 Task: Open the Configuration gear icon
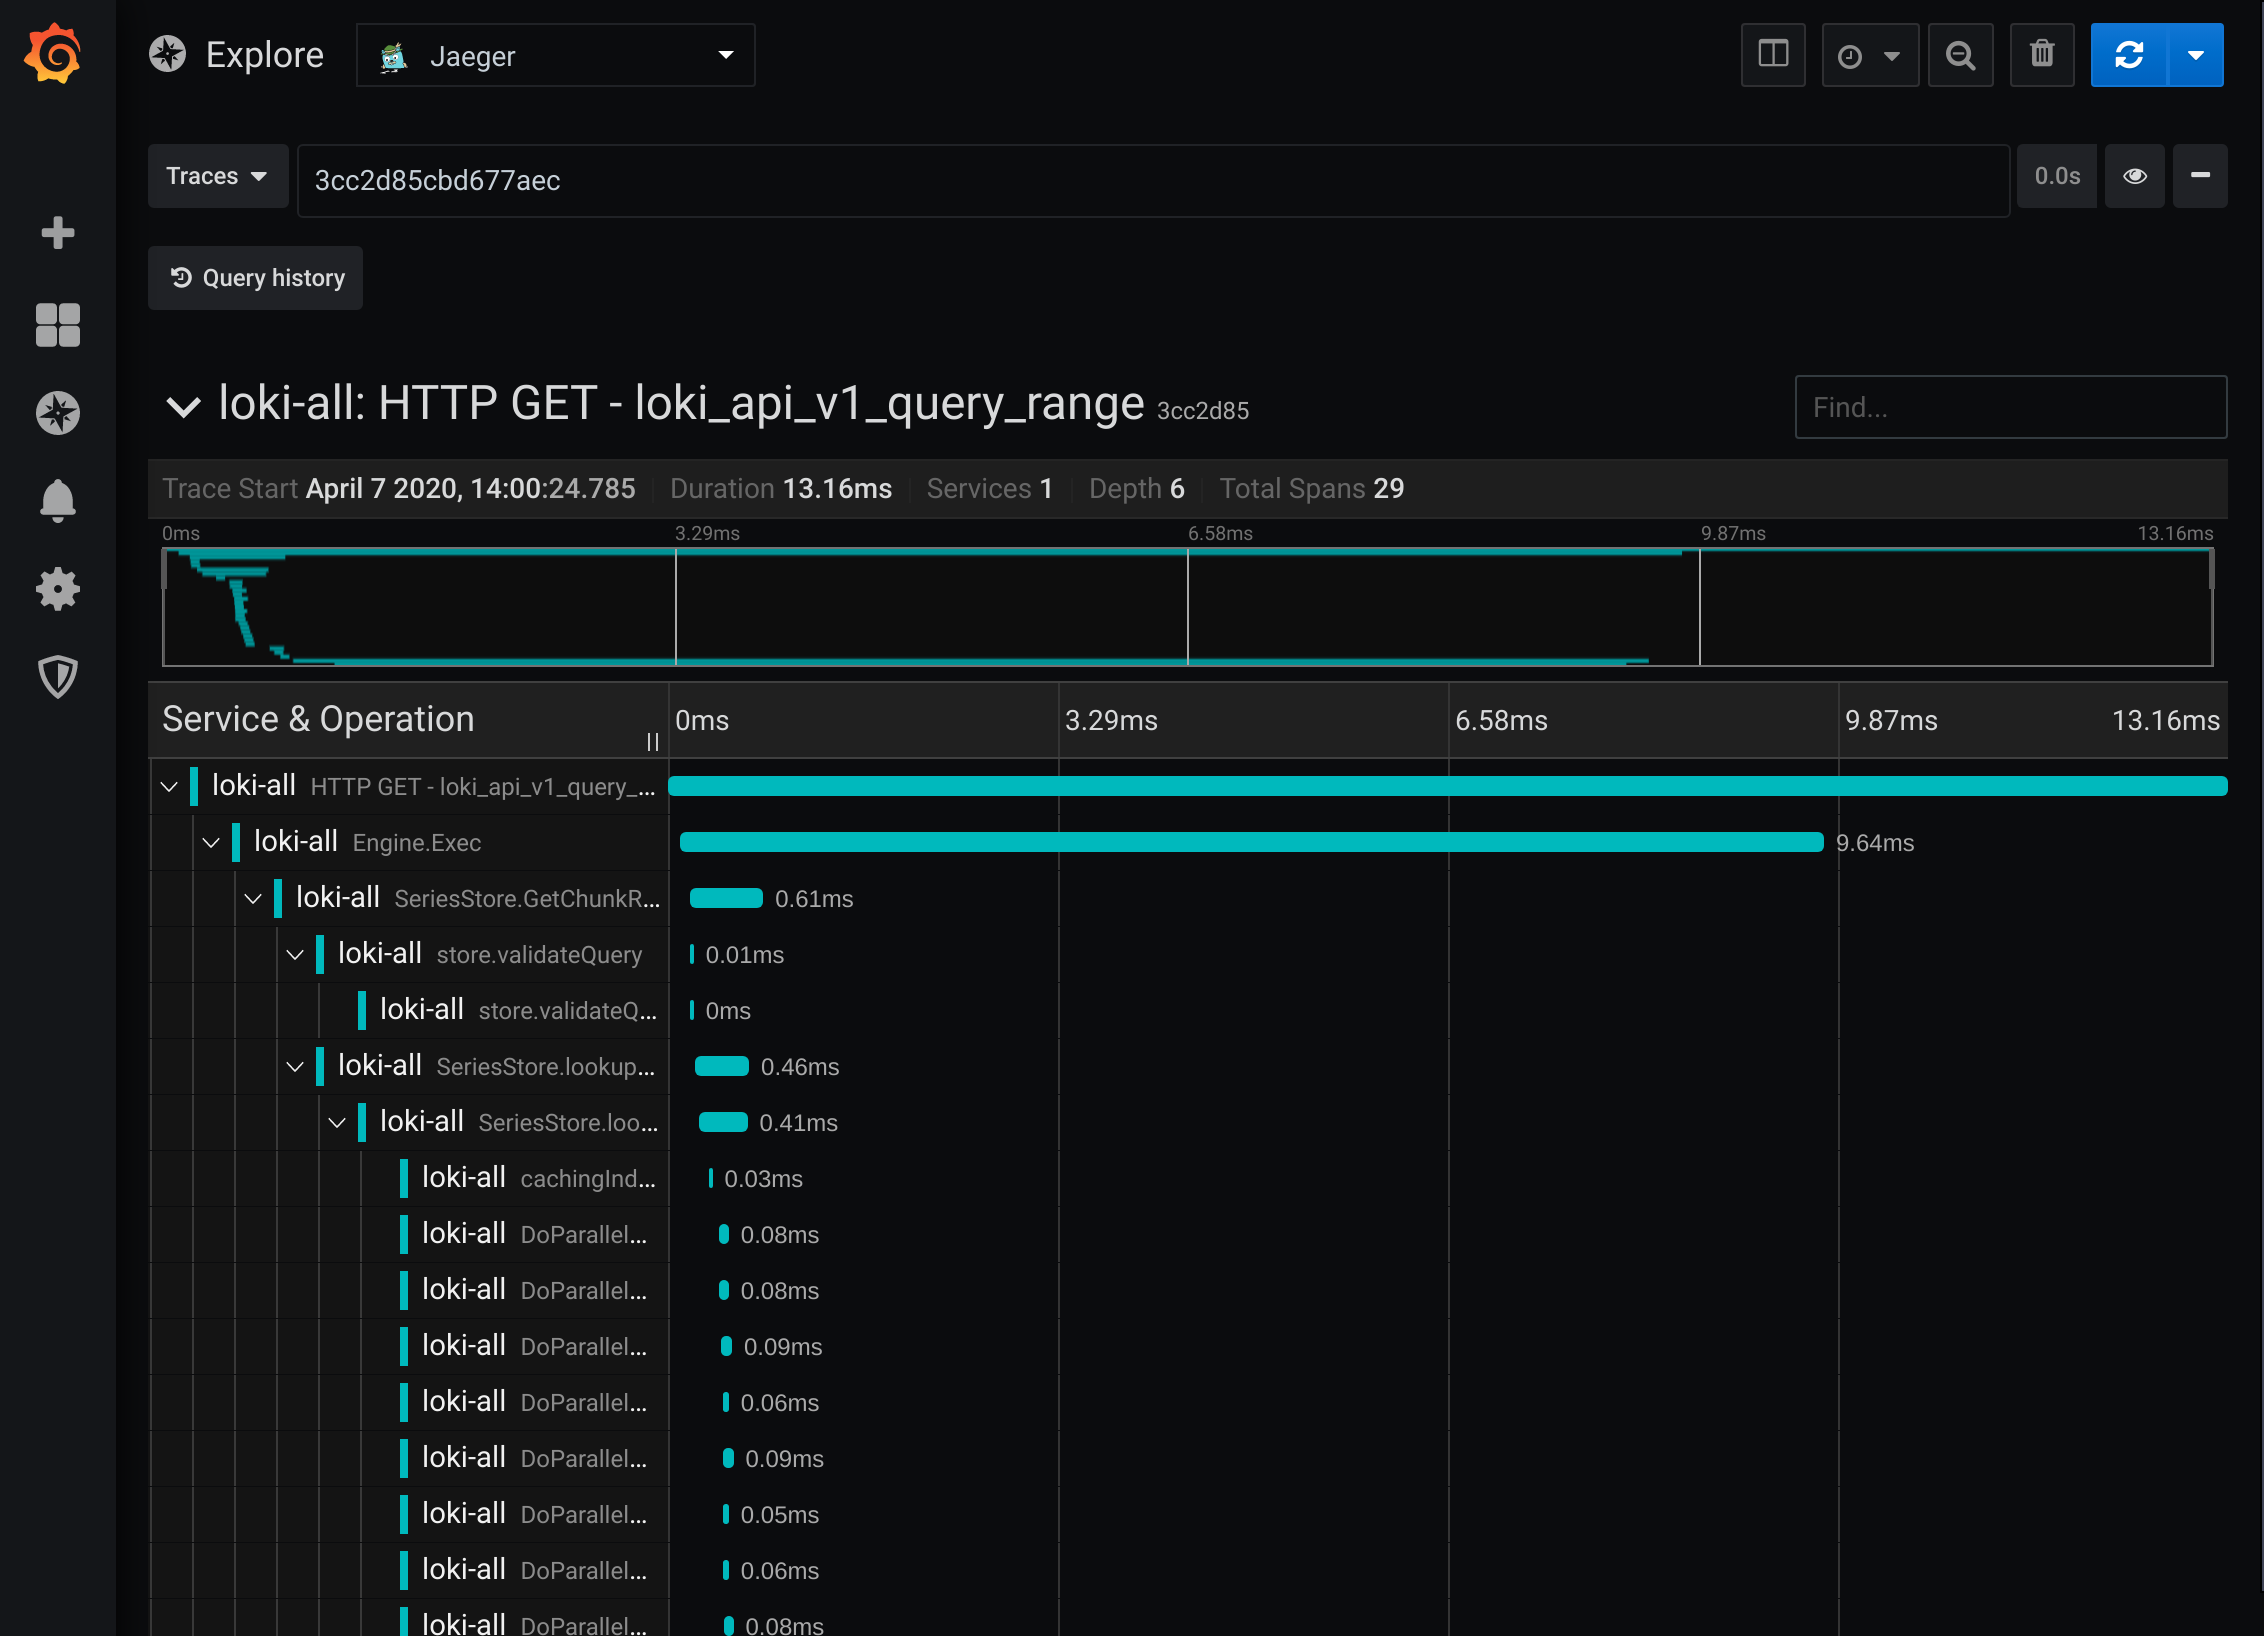(57, 589)
